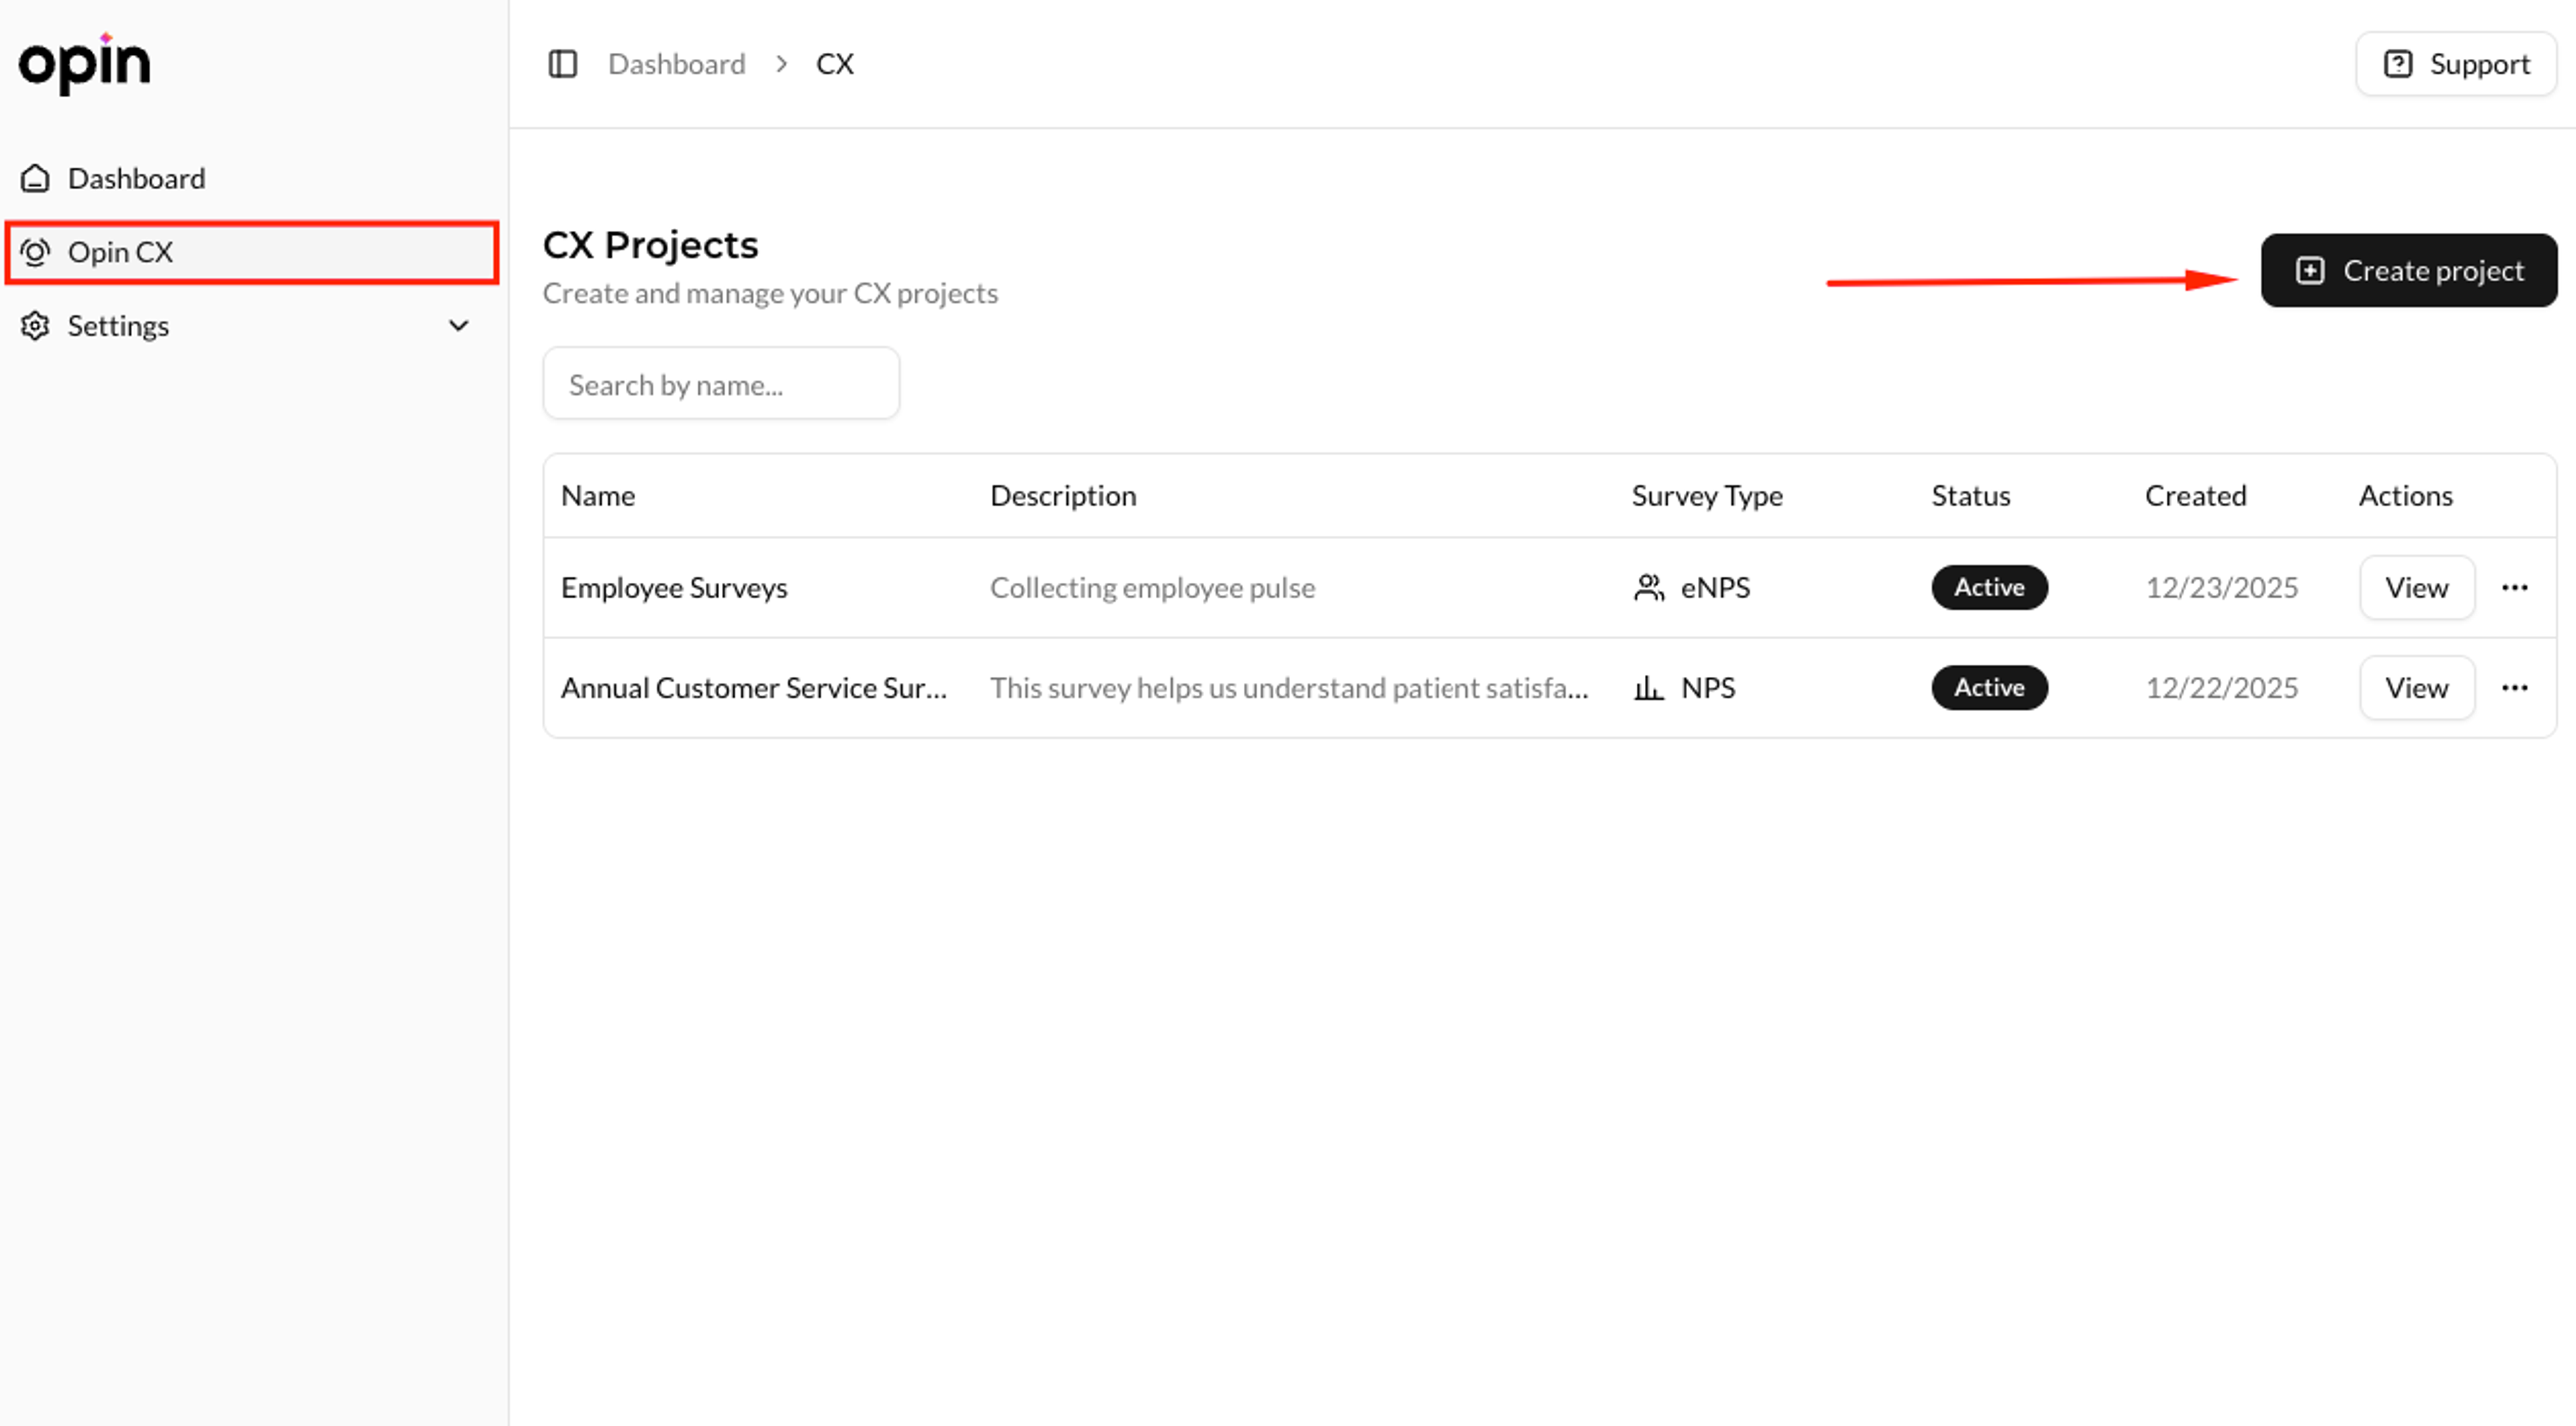Click the Settings gear icon
This screenshot has width=2576, height=1426.
35,326
